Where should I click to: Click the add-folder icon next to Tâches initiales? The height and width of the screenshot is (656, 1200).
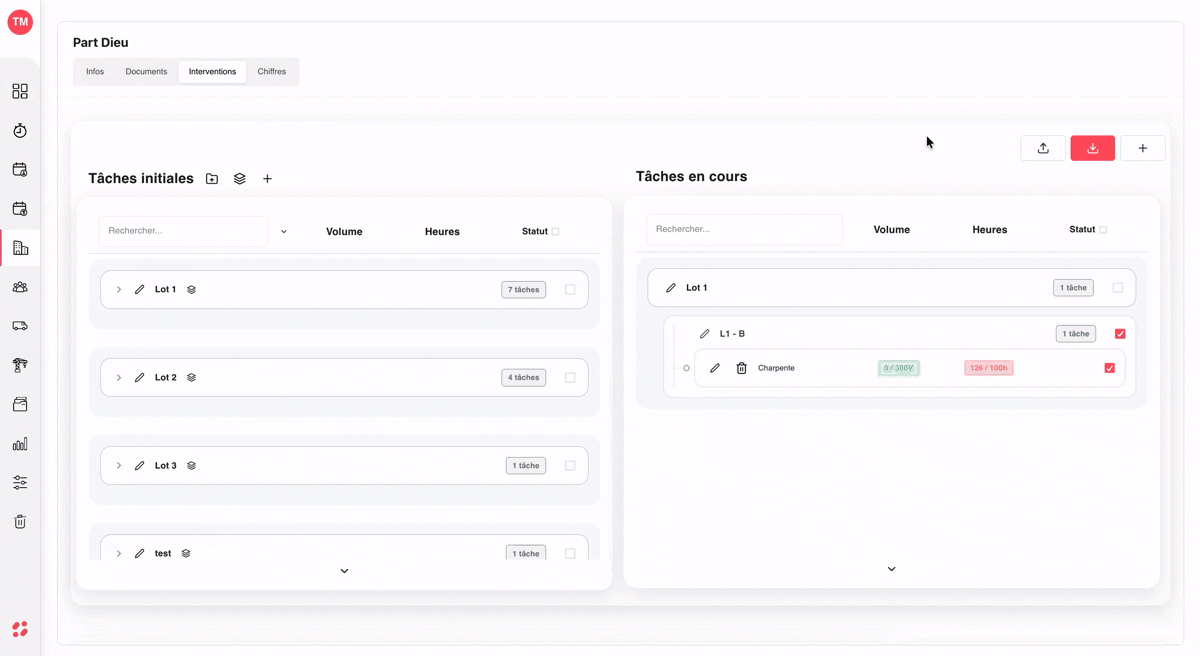(212, 179)
